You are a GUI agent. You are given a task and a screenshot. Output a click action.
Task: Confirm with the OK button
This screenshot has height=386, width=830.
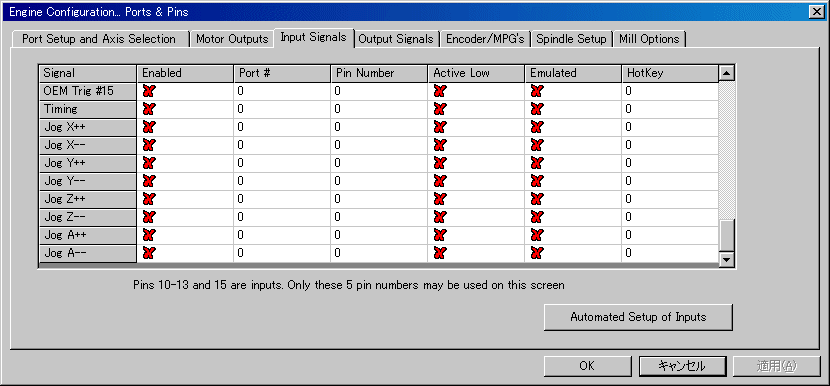click(x=587, y=366)
